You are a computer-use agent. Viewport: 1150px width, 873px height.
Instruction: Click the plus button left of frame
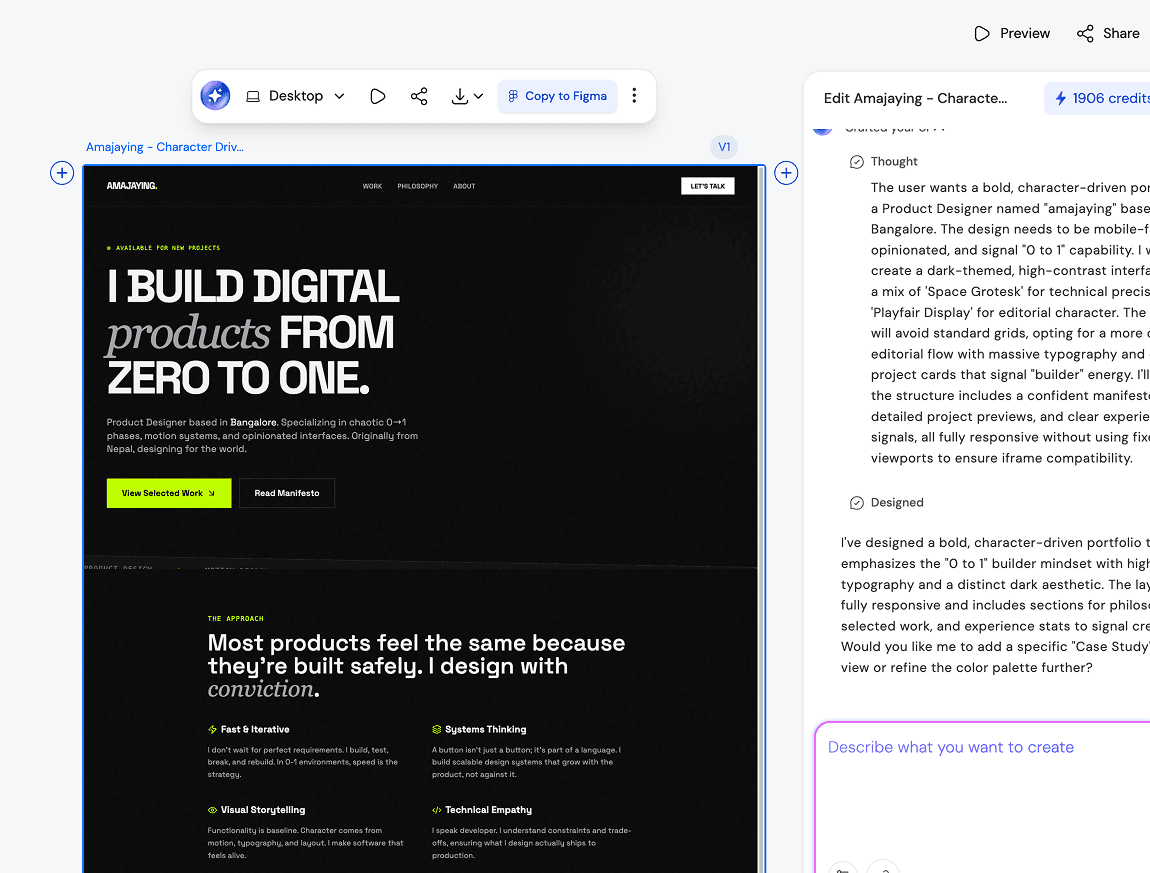(x=62, y=174)
